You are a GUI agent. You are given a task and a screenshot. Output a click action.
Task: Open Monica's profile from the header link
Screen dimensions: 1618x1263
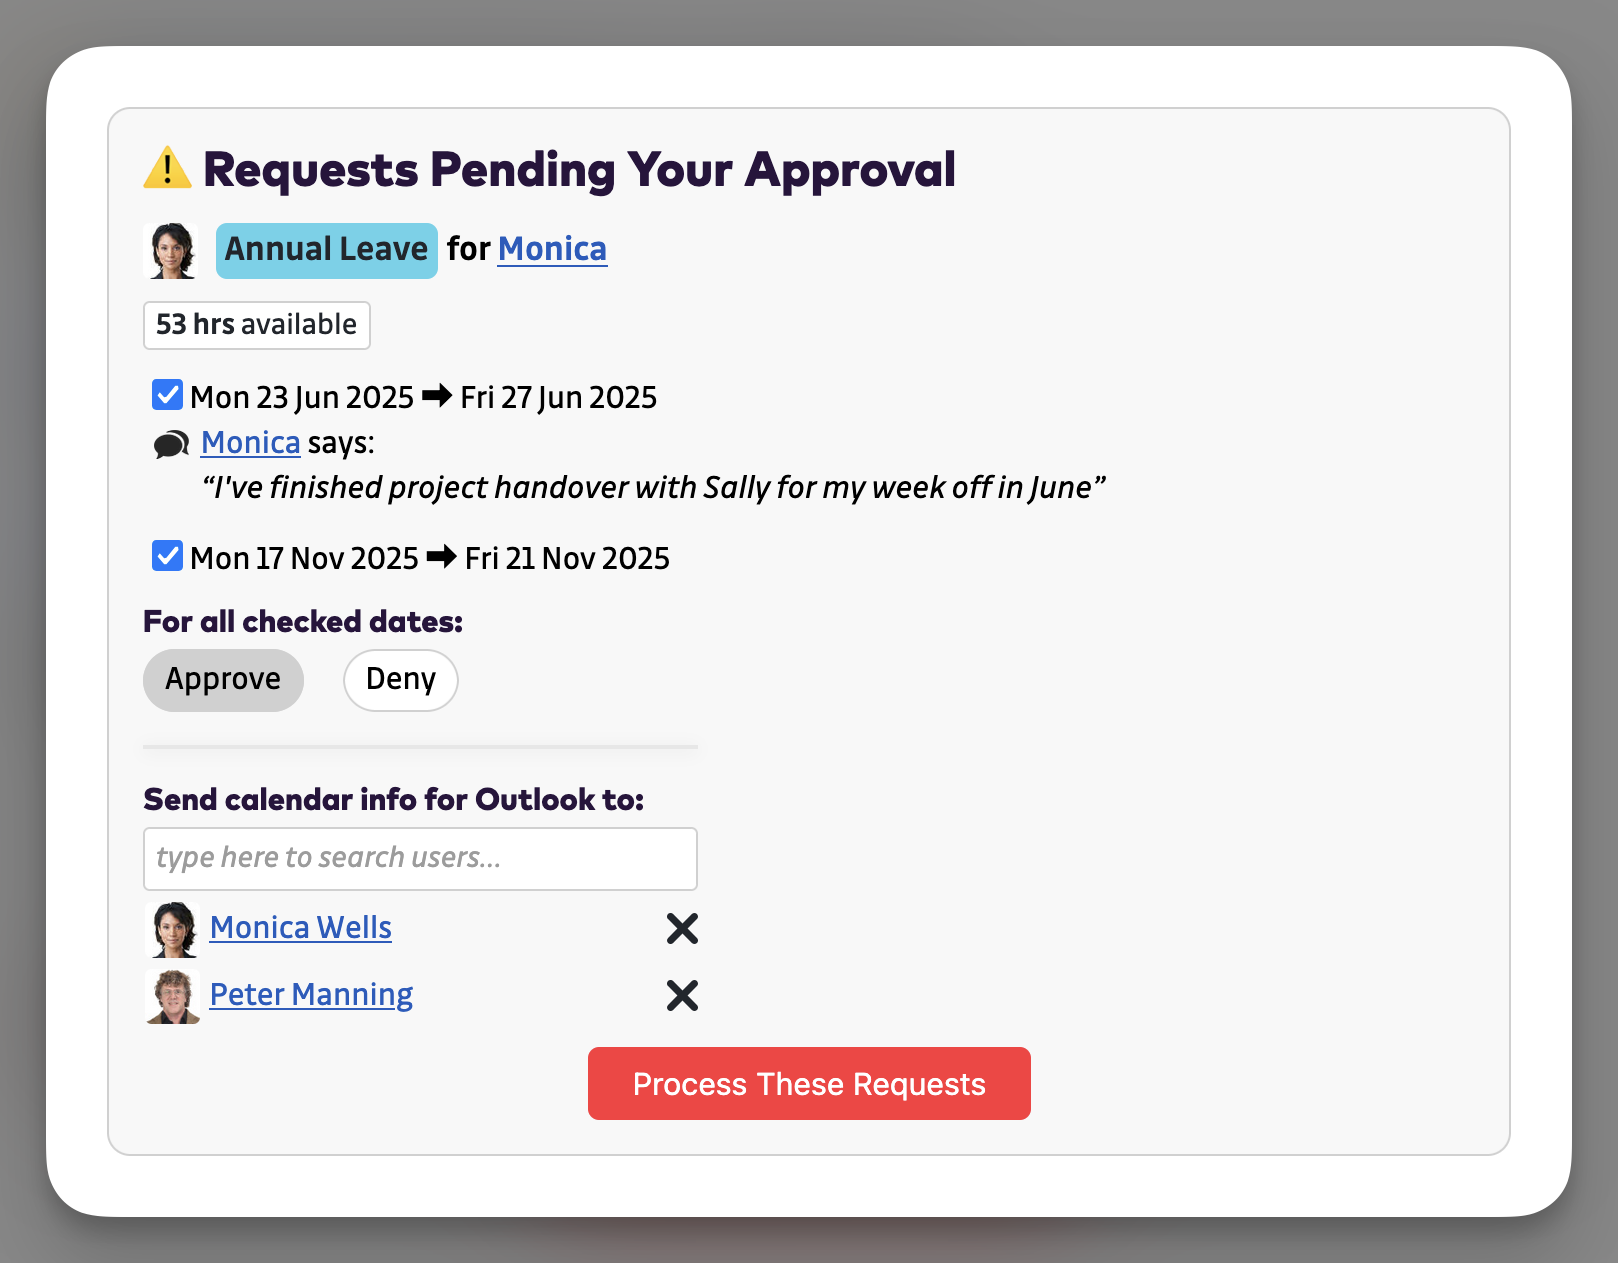coord(551,249)
